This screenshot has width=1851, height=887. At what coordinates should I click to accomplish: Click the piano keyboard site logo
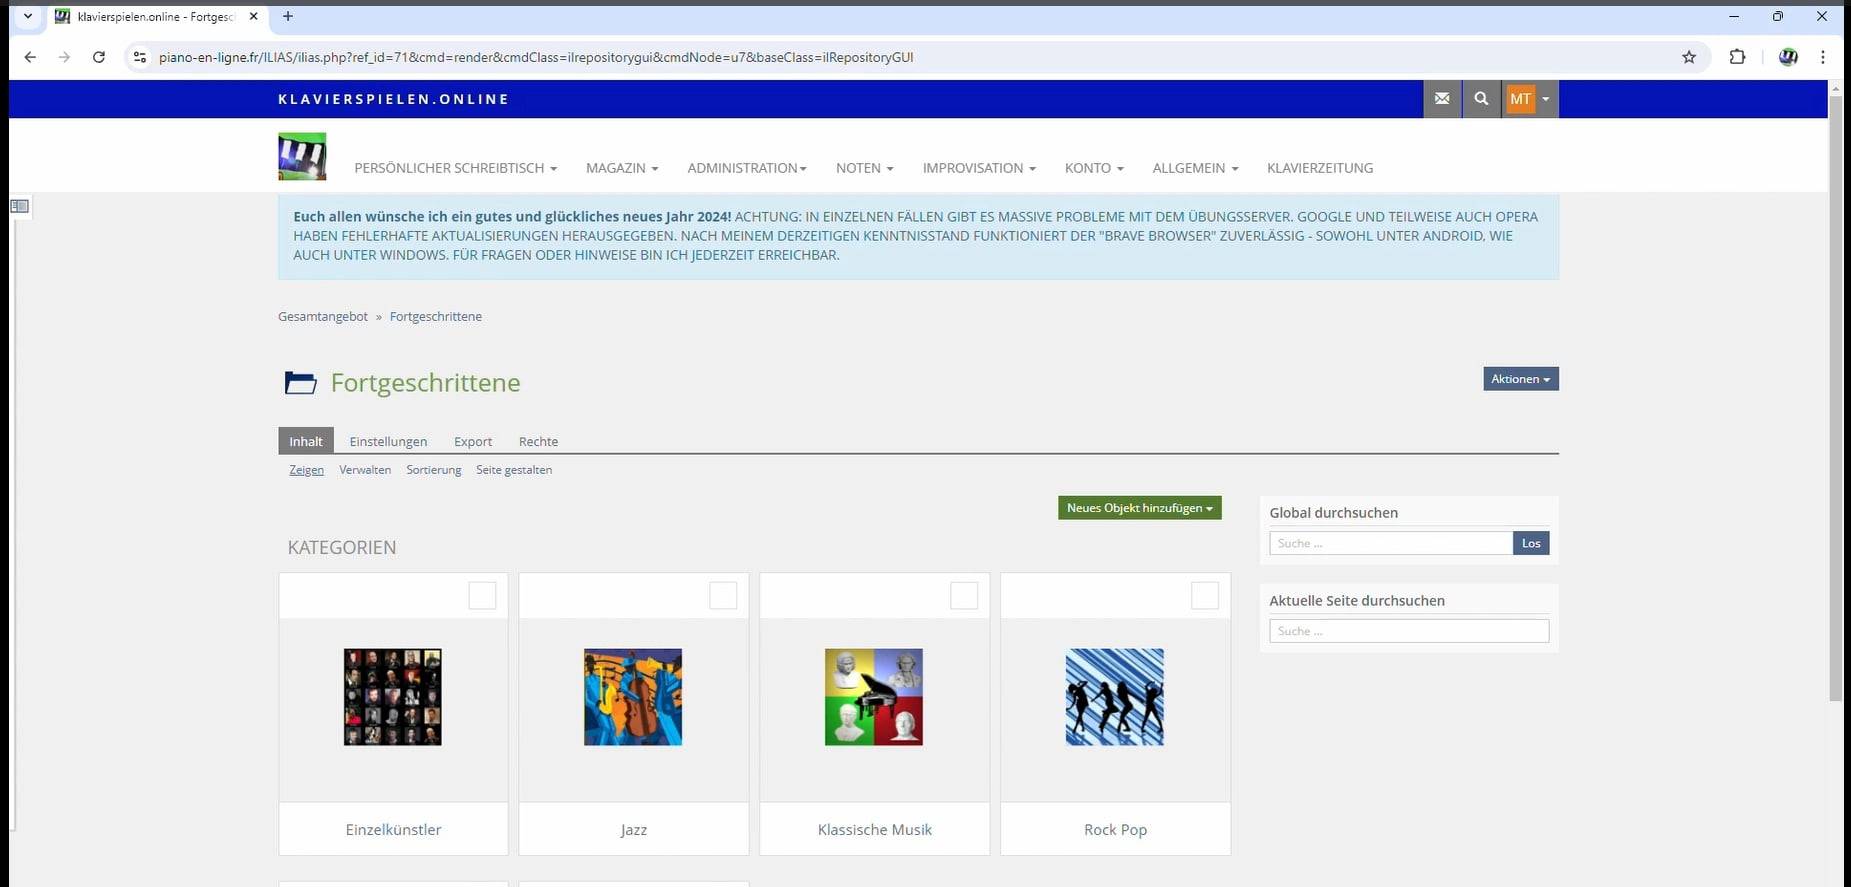click(302, 157)
